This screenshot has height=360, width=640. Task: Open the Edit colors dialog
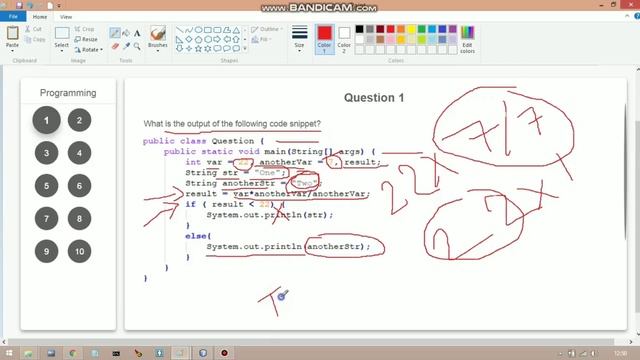tap(467, 39)
